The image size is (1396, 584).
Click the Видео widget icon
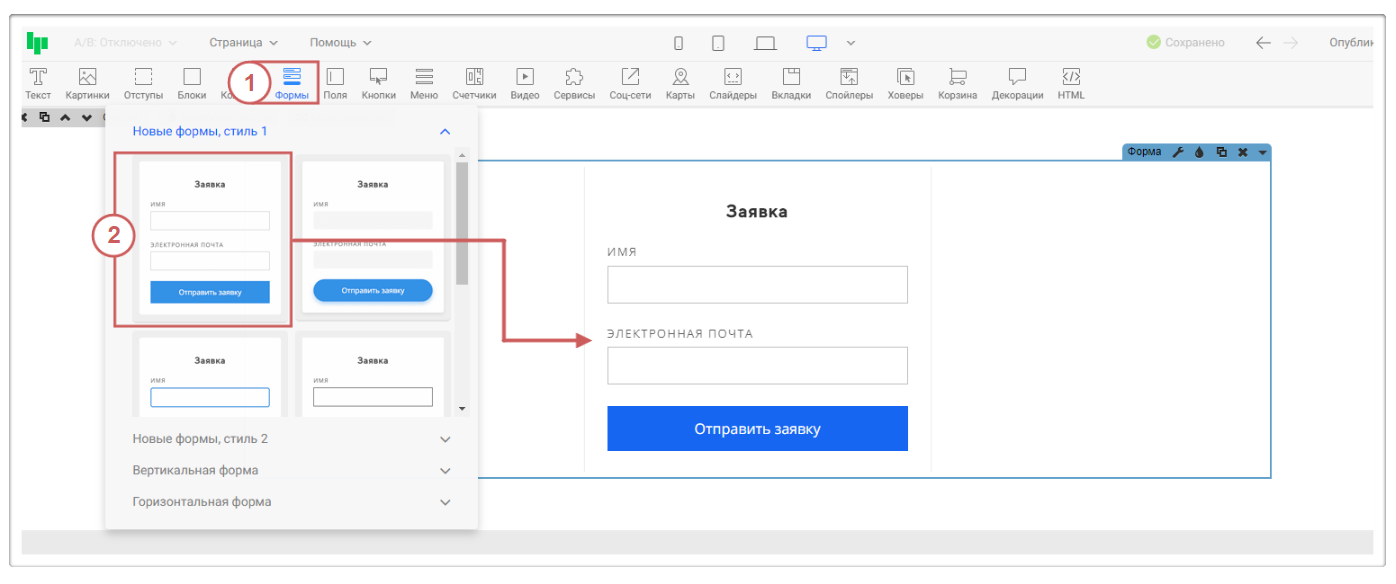click(524, 77)
